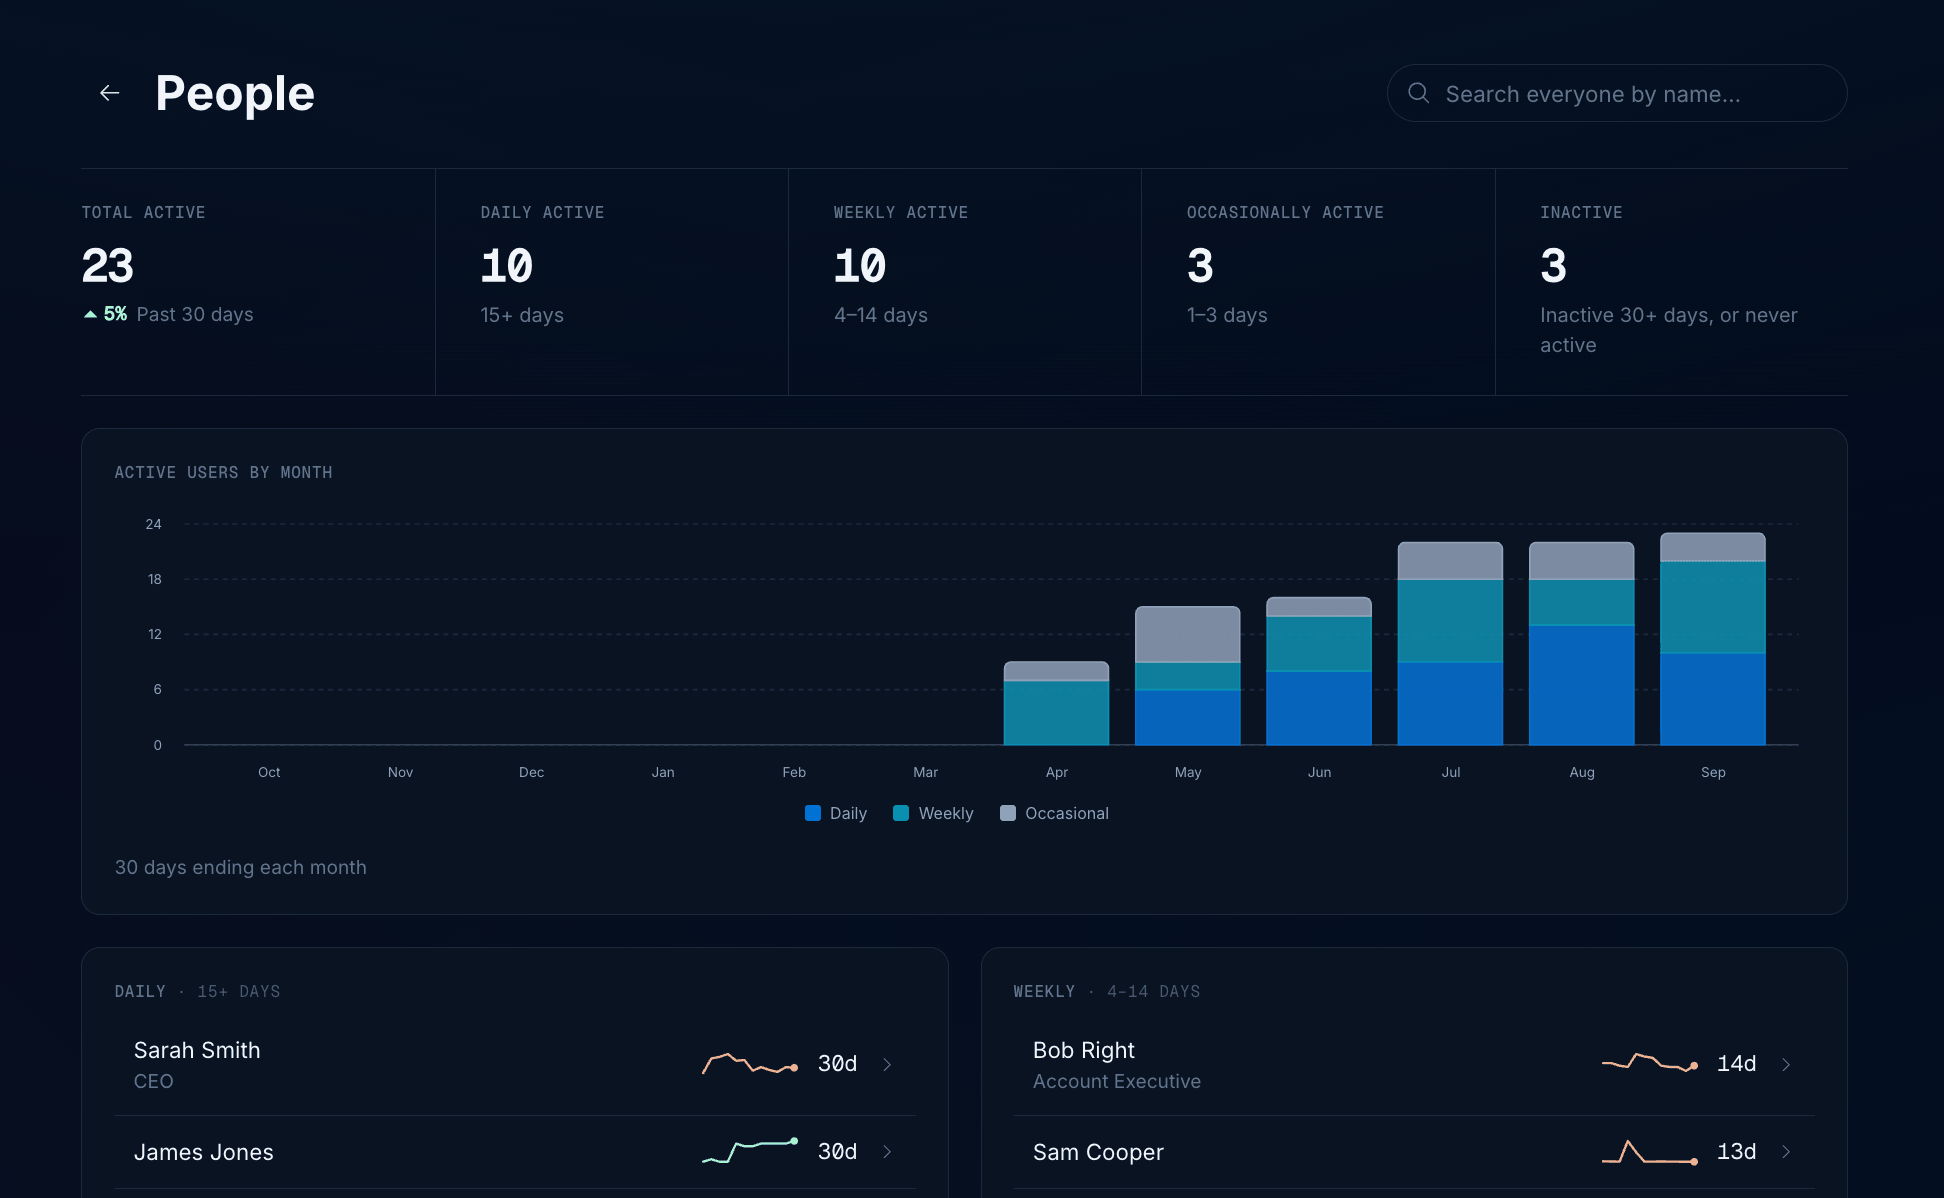This screenshot has width=1944, height=1198.
Task: Click the 'DAILY · 15+ DAYS' section header
Action: tap(197, 991)
